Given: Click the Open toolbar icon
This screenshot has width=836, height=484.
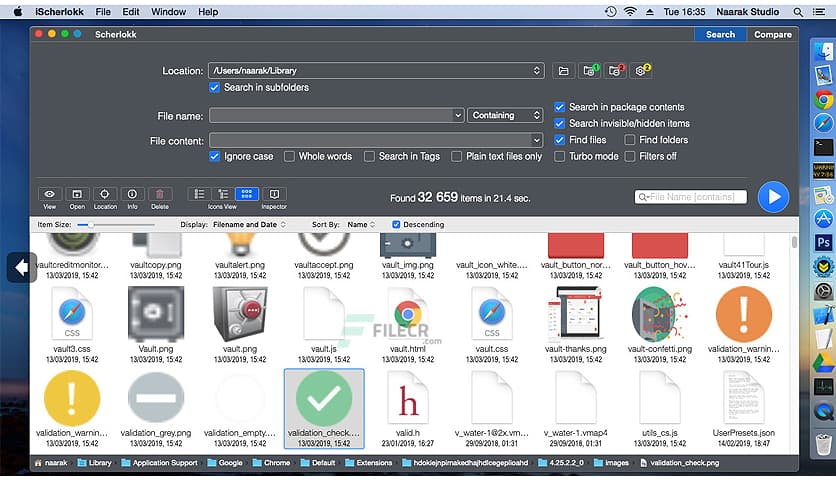Looking at the screenshot, I should (x=77, y=195).
